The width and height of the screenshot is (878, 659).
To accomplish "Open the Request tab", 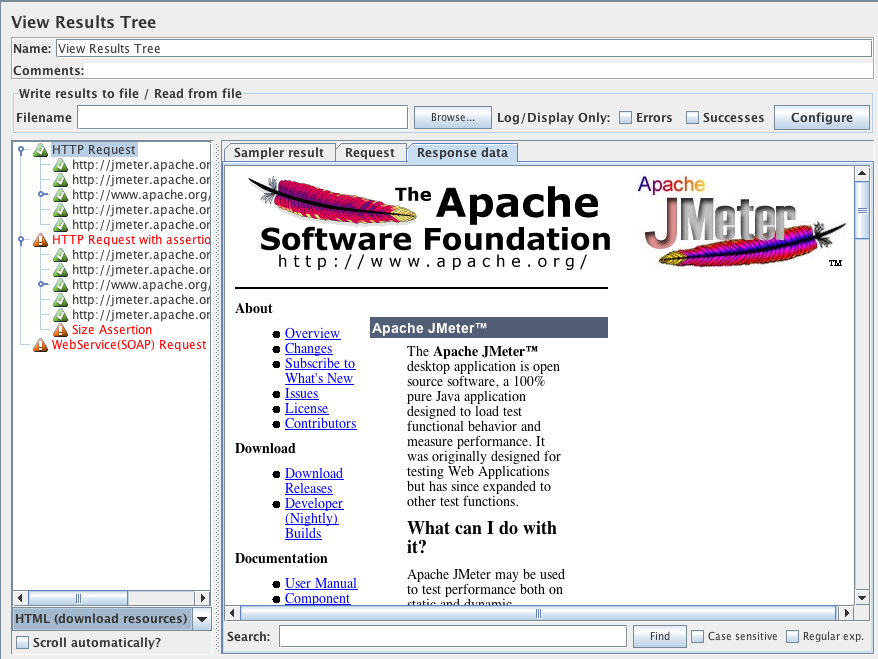I will click(370, 153).
